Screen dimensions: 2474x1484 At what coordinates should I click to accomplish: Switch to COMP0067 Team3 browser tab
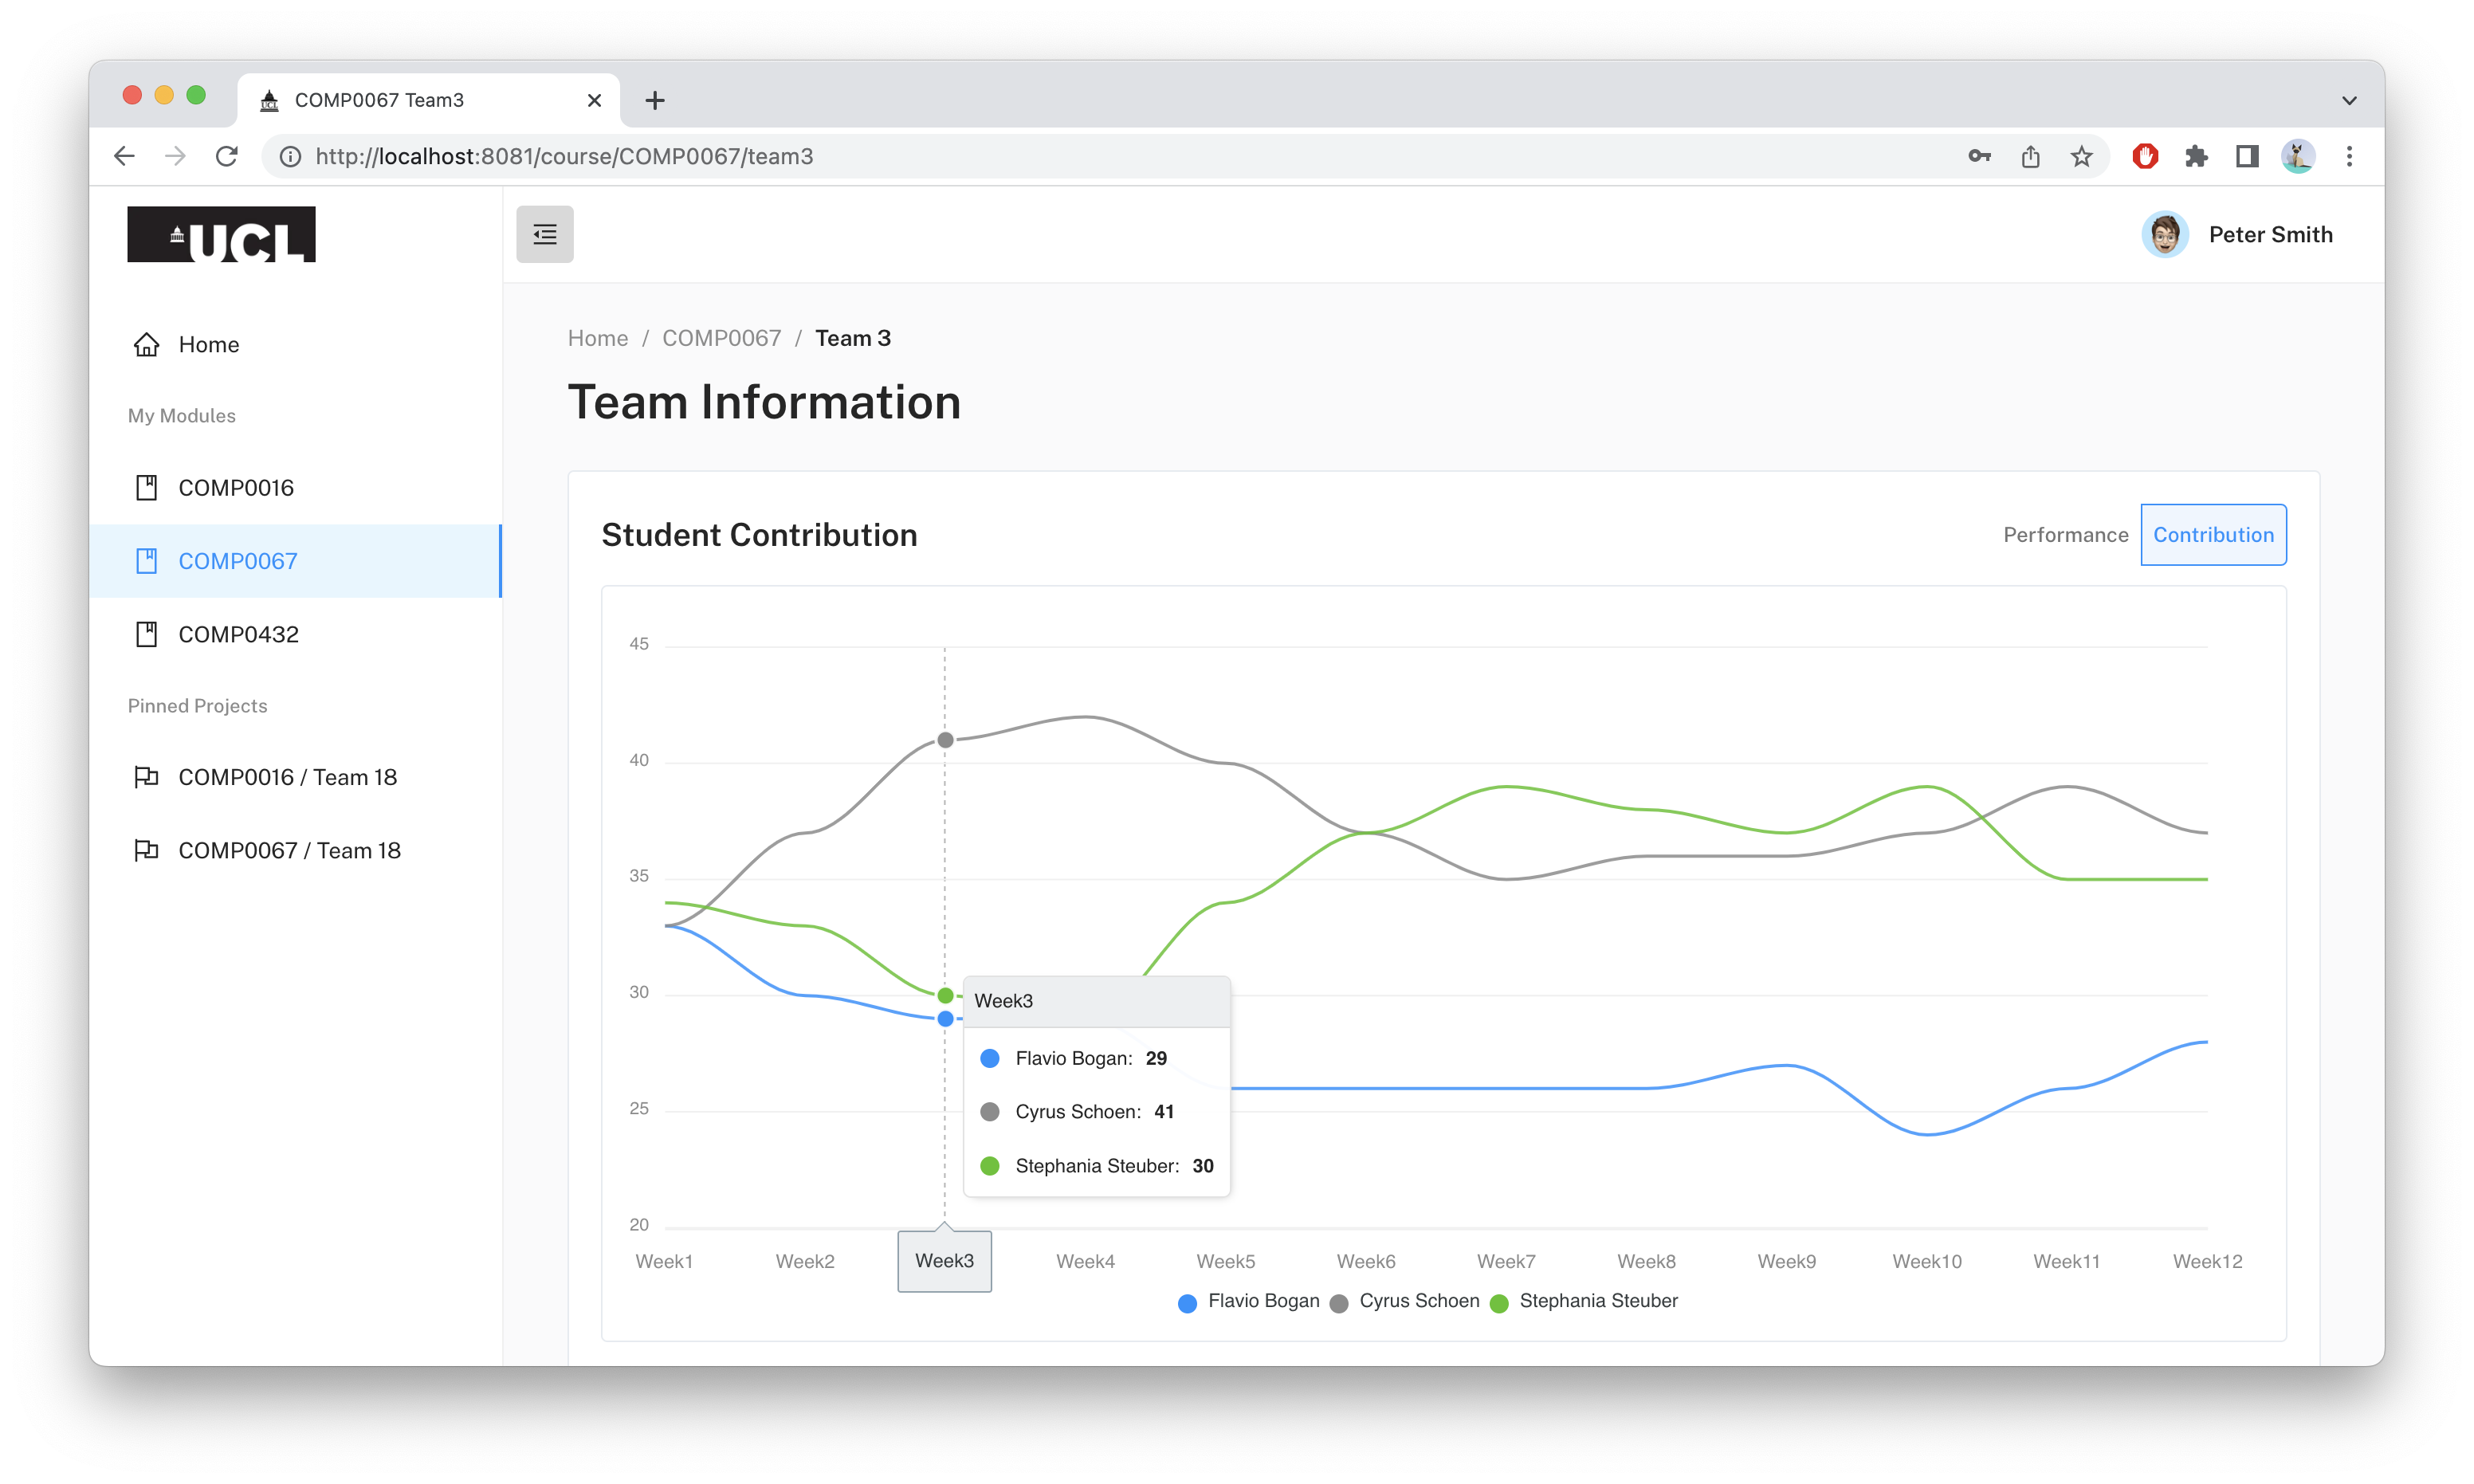click(428, 100)
